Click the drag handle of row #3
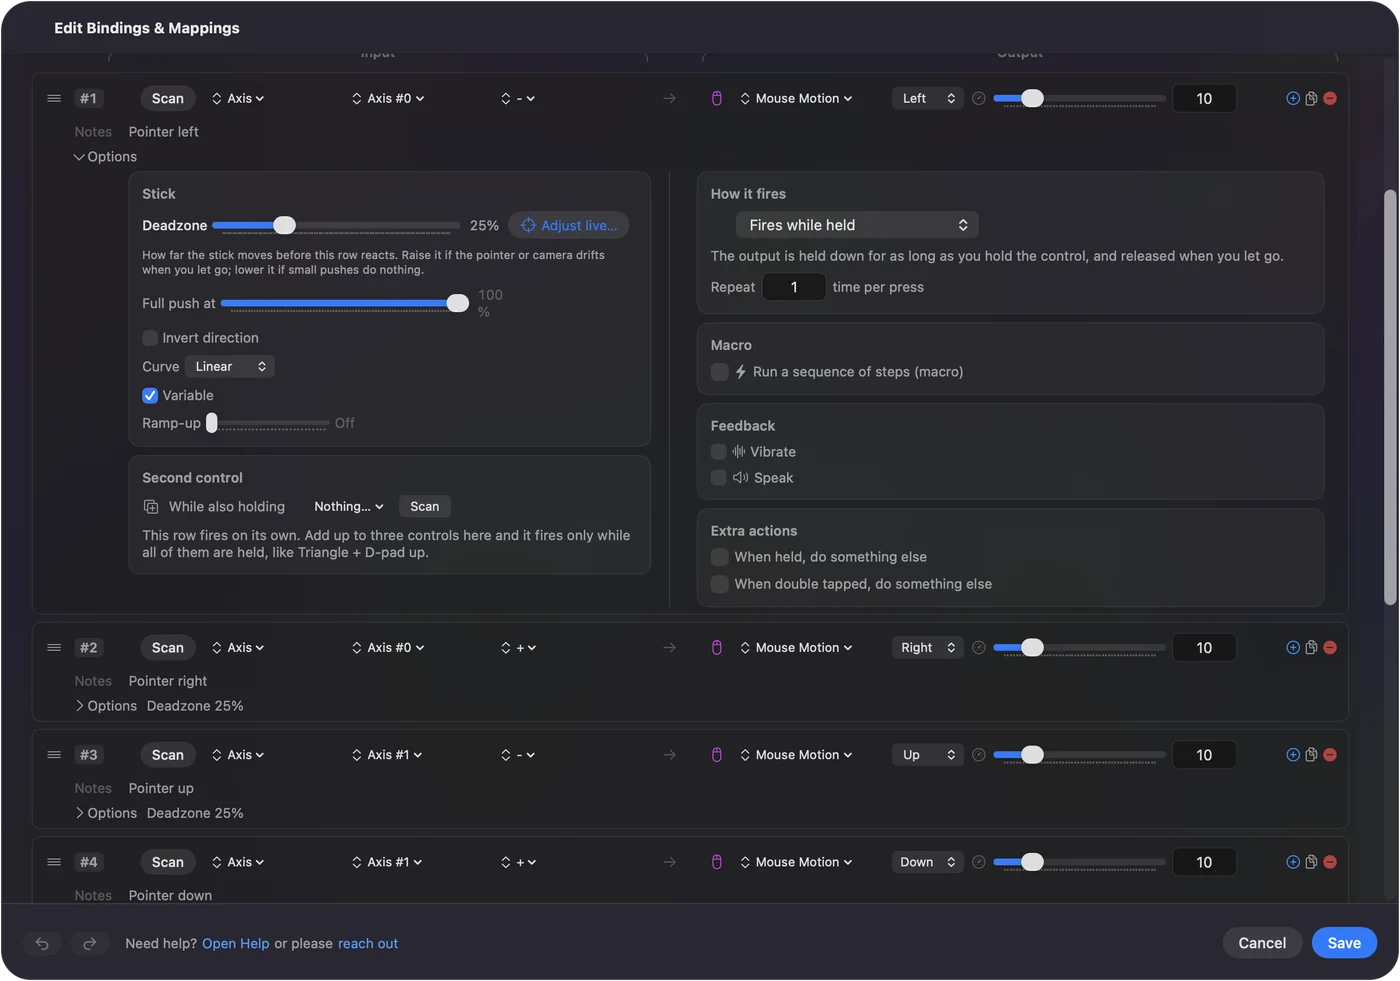Viewport: 1400px width, 981px height. coord(54,755)
